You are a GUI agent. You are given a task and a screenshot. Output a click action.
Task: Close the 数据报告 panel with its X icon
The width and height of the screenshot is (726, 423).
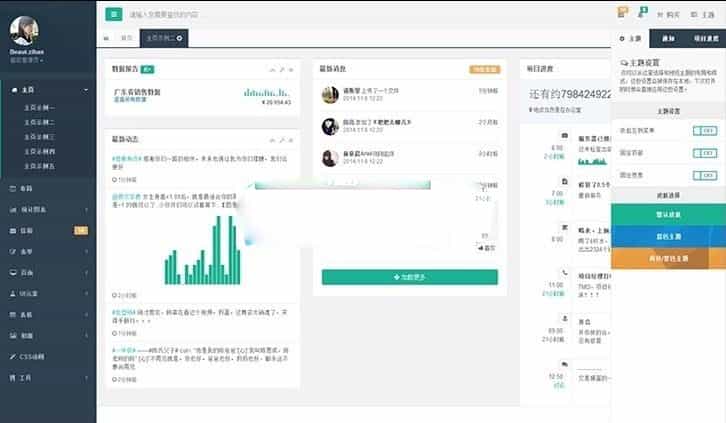click(291, 70)
